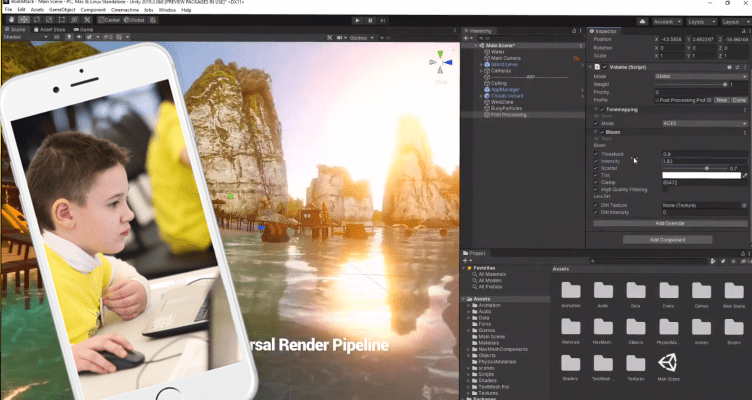Screen dimensions: 752x400
Task: Toggle the Clamp override checkbox
Action: [596, 182]
